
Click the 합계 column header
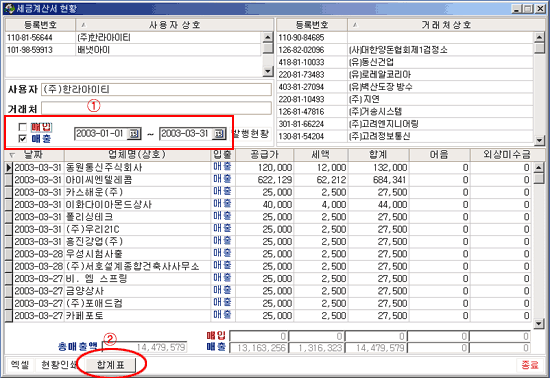[x=378, y=155]
